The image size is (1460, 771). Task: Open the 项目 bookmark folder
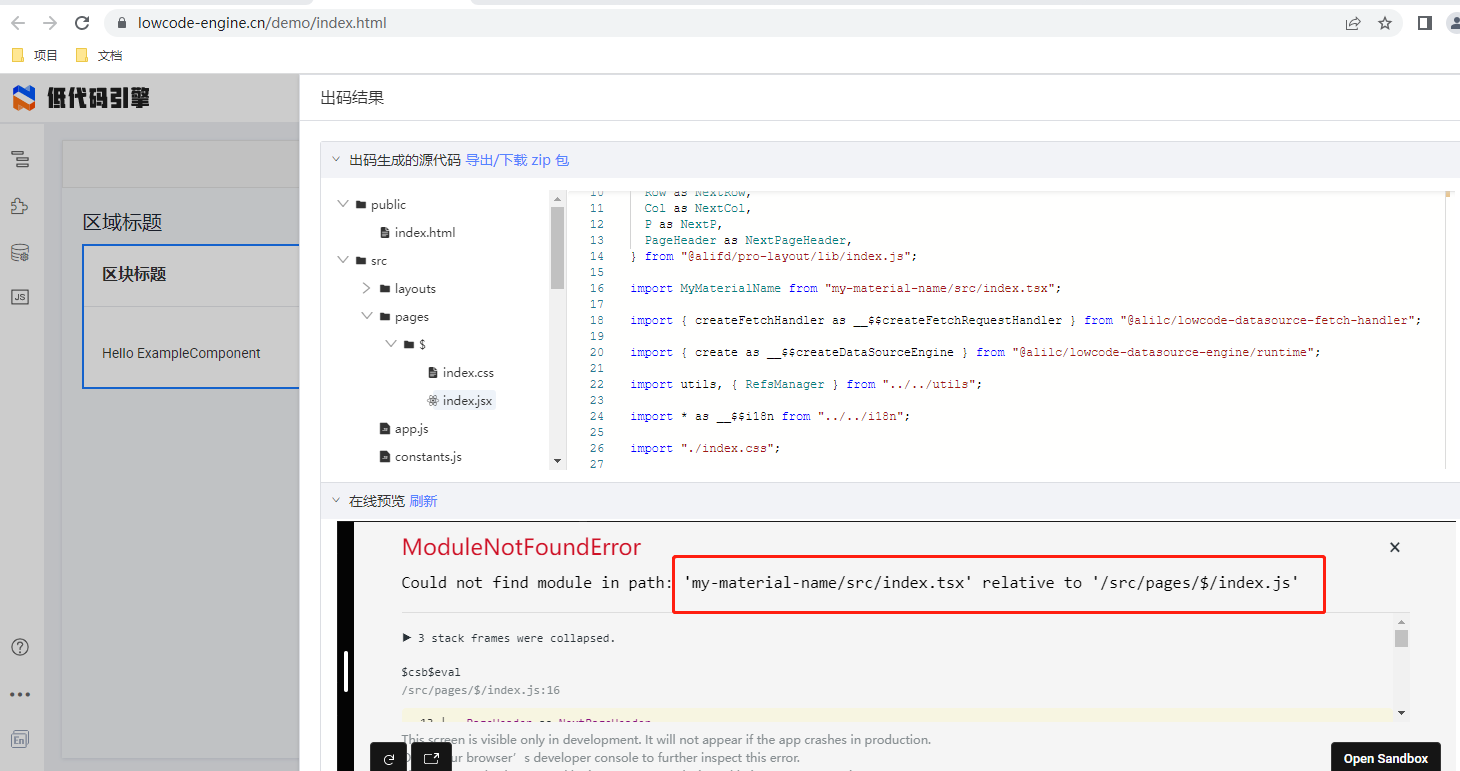pos(35,56)
